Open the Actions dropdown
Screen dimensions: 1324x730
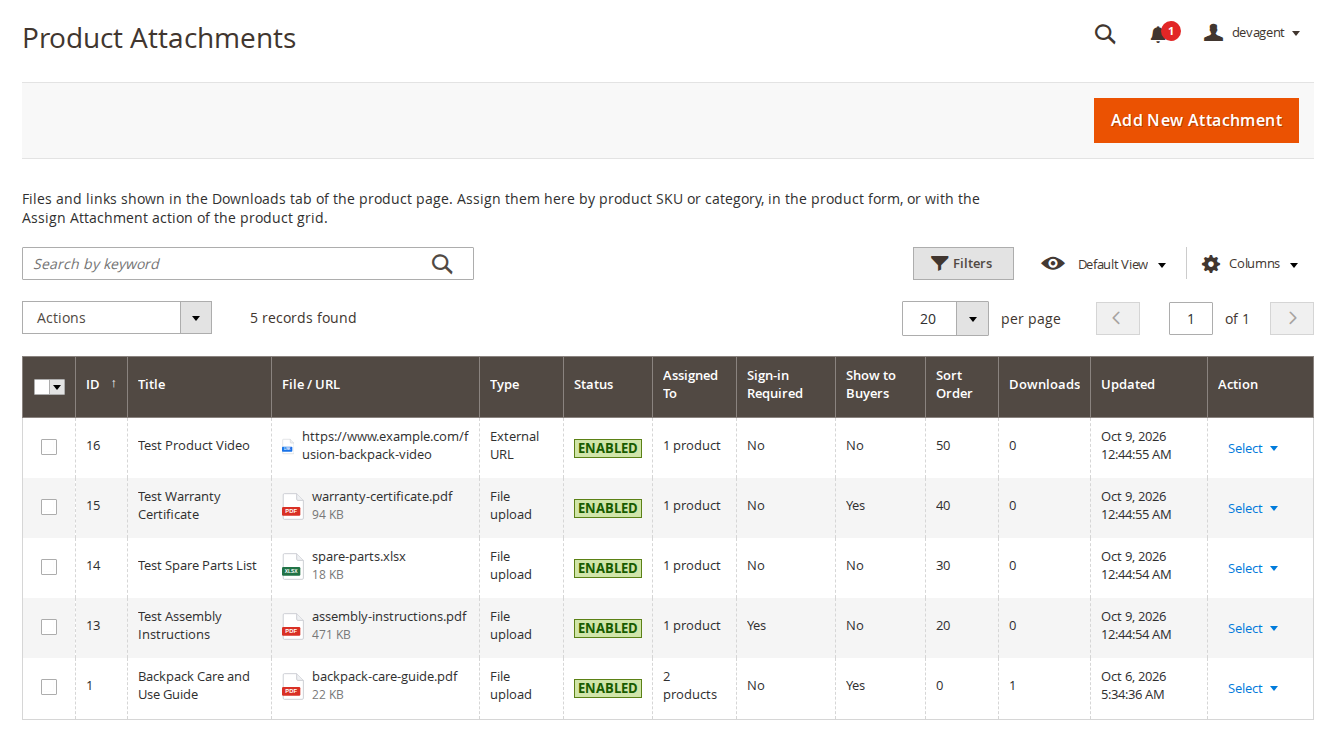point(117,318)
